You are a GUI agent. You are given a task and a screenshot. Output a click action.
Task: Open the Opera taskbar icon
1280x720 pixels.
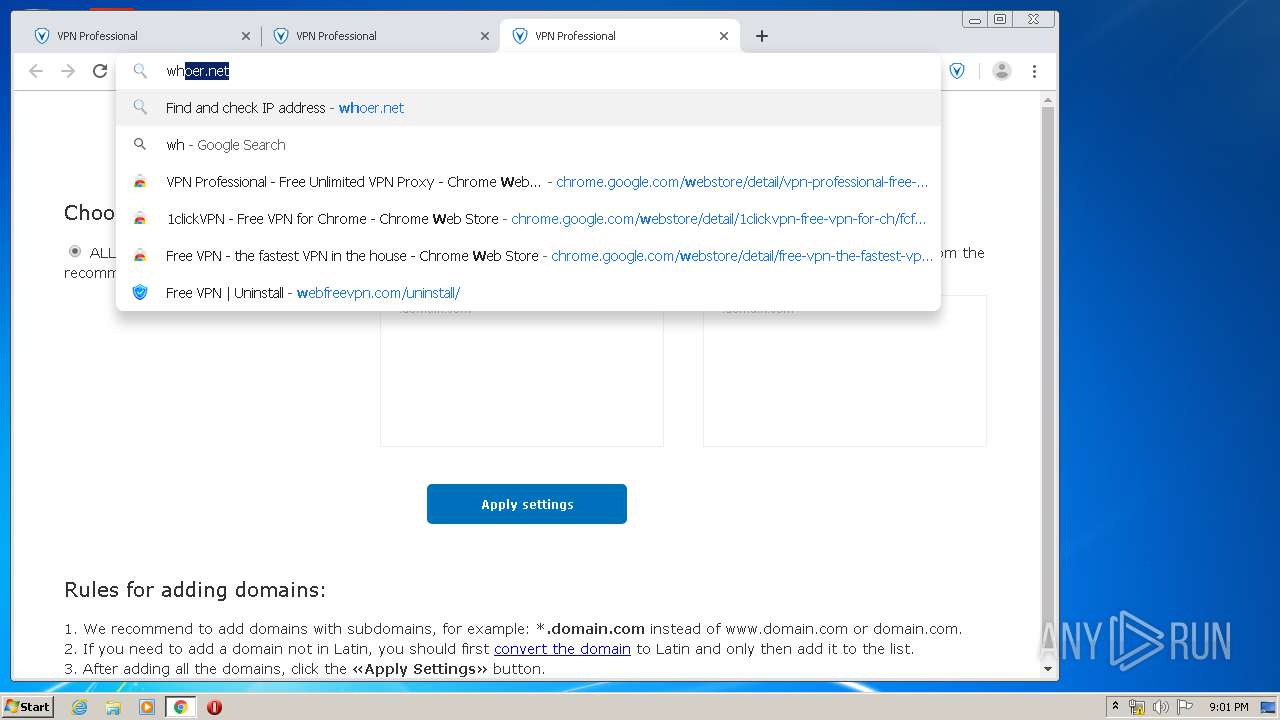click(214, 707)
